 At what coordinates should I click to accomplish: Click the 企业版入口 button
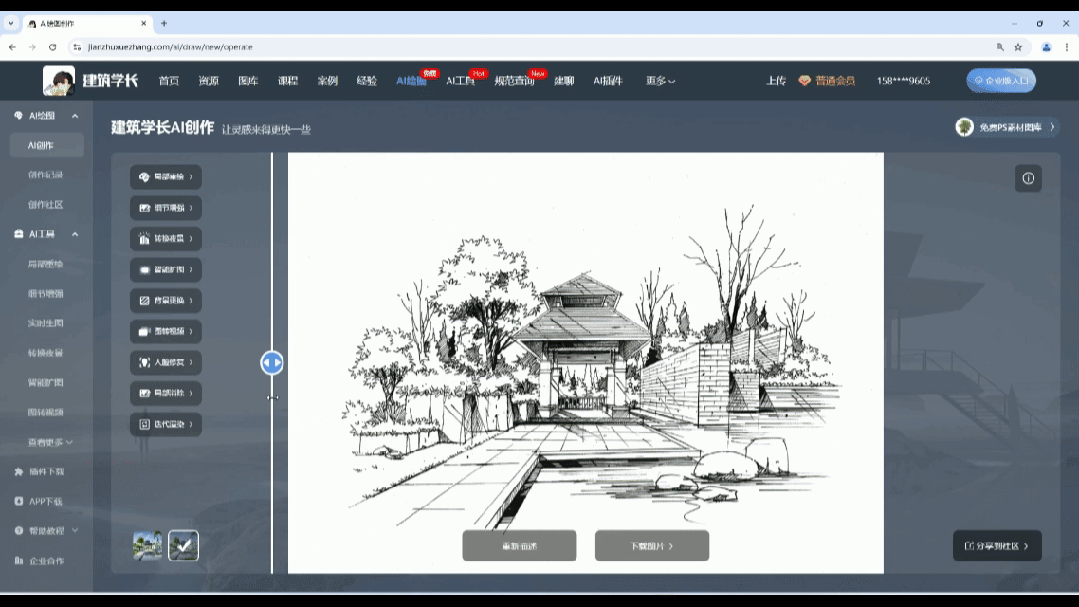pos(1001,81)
